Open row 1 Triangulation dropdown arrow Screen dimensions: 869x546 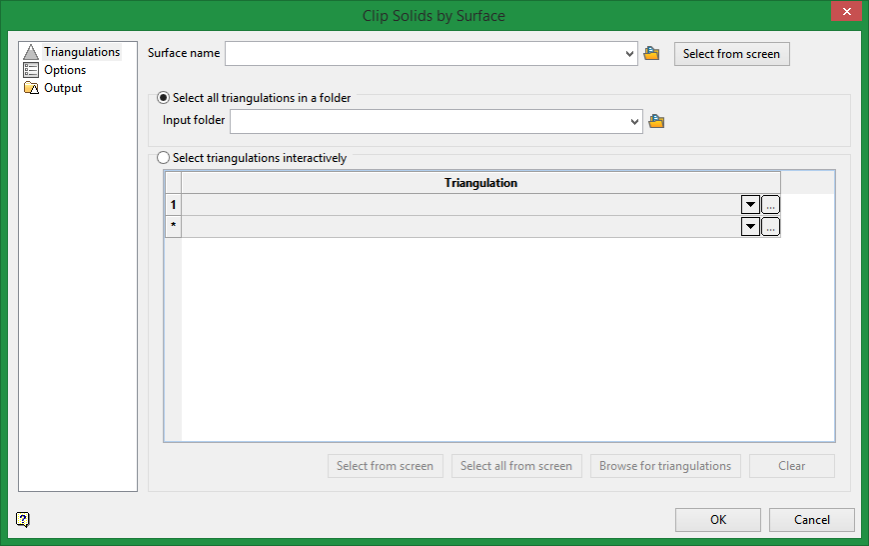(750, 205)
